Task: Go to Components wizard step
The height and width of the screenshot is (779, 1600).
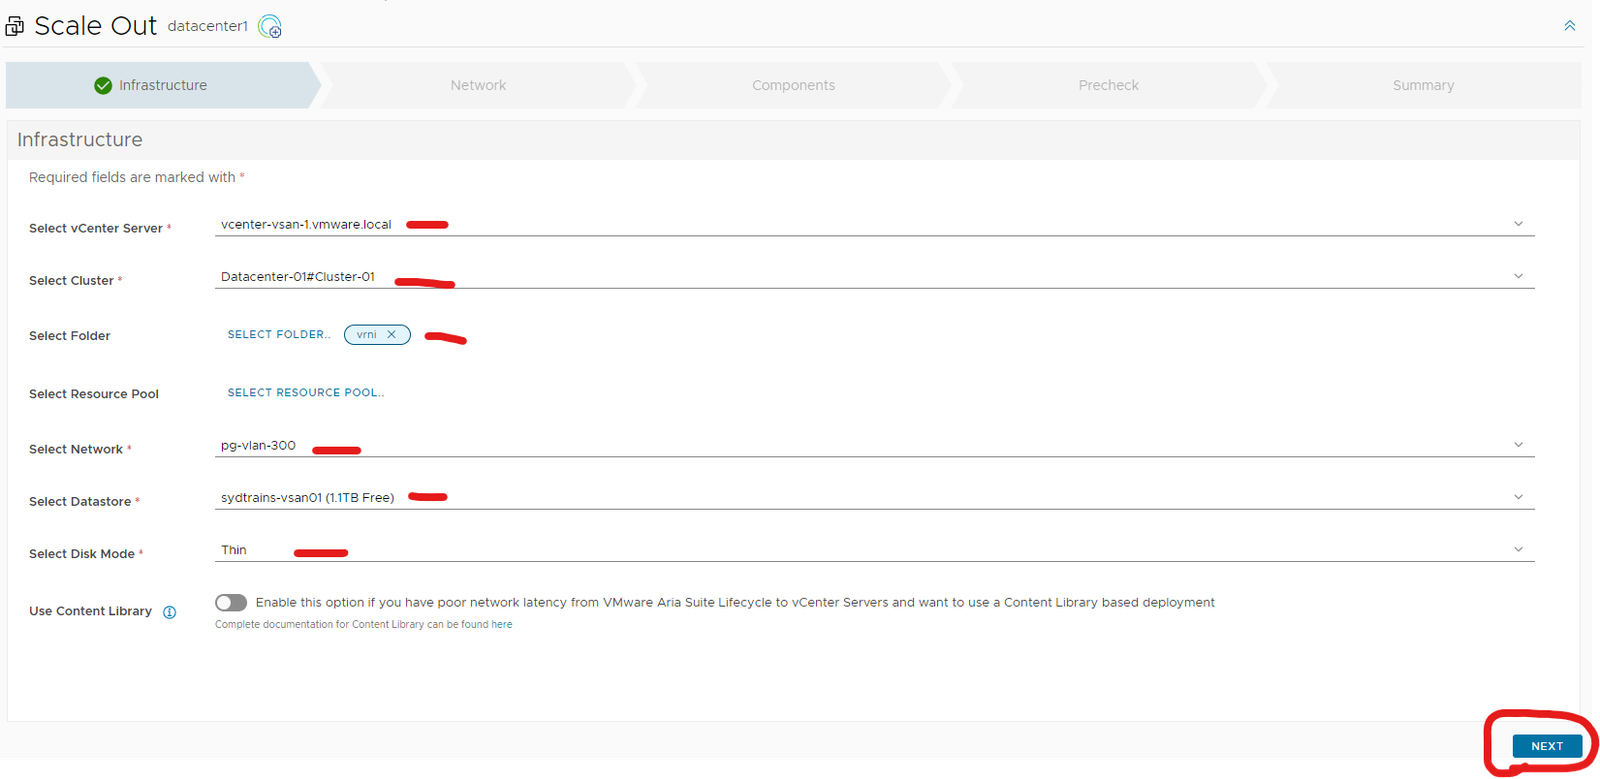Action: pyautogui.click(x=793, y=85)
